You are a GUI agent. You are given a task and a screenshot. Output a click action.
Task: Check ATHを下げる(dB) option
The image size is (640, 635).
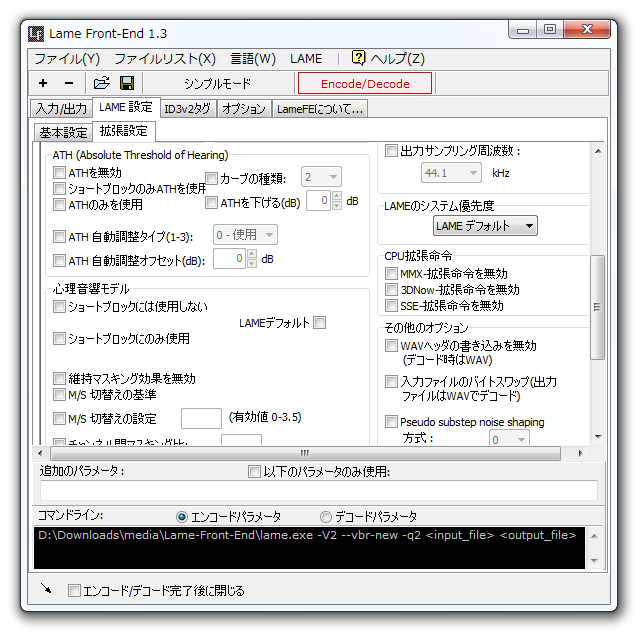211,202
